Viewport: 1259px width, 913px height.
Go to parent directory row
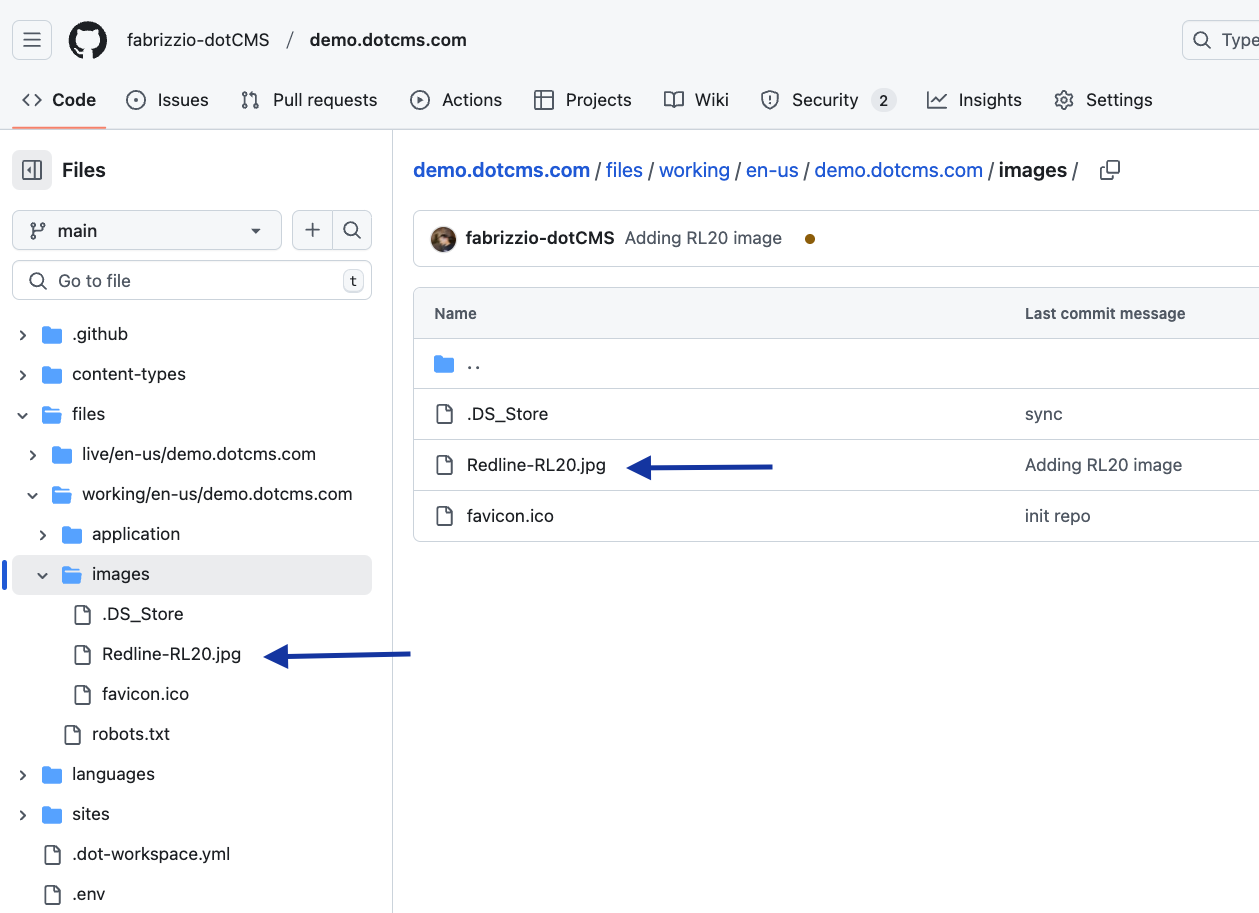[x=473, y=364]
